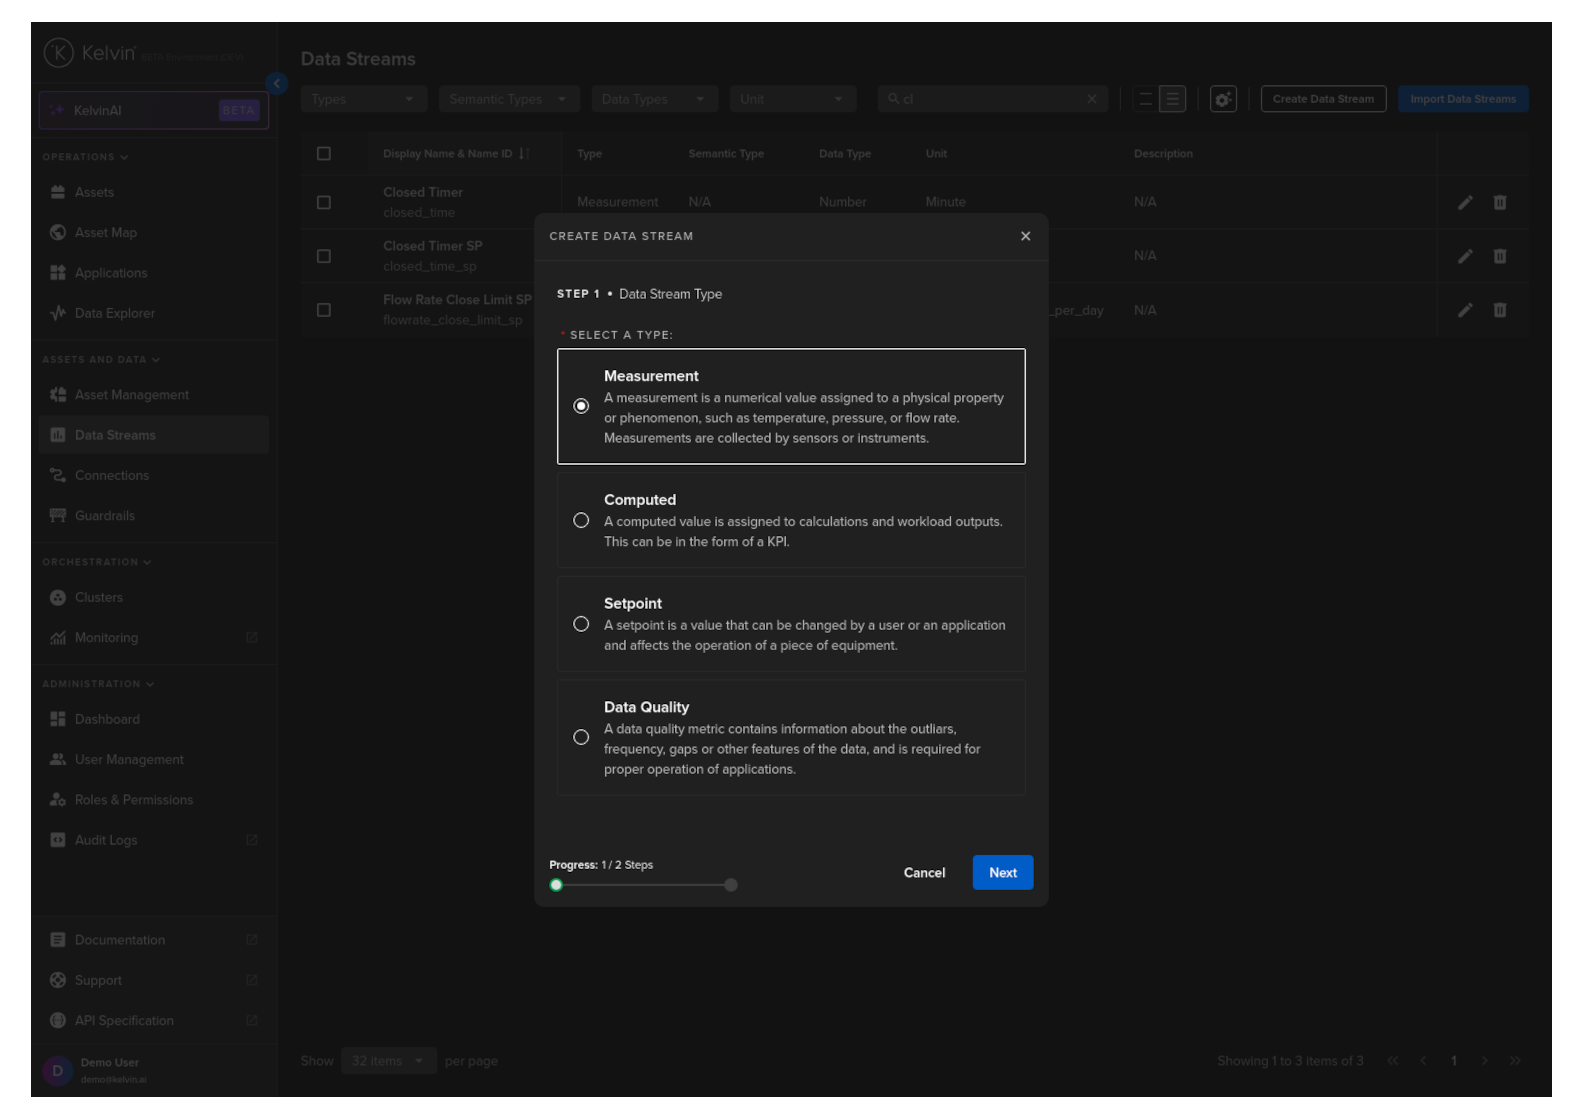1584x1120 pixels.
Task: Delete the Flow Rate Close Limit SP row
Action: coord(1500,311)
